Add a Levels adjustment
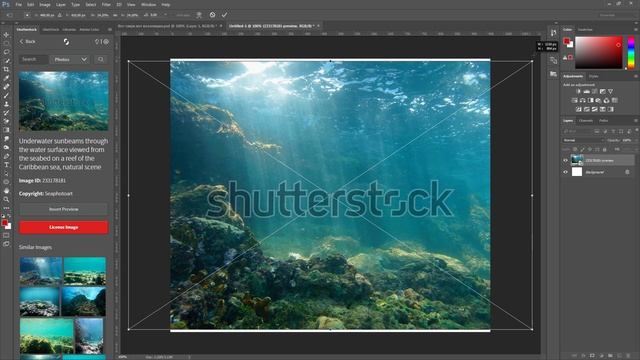Viewport: 640px width, 360px height. [587, 91]
